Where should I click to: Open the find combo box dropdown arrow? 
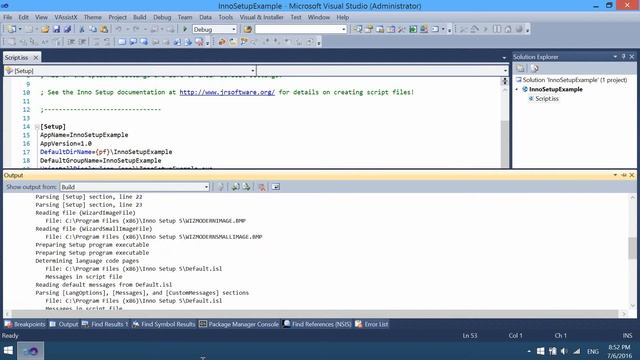click(343, 29)
